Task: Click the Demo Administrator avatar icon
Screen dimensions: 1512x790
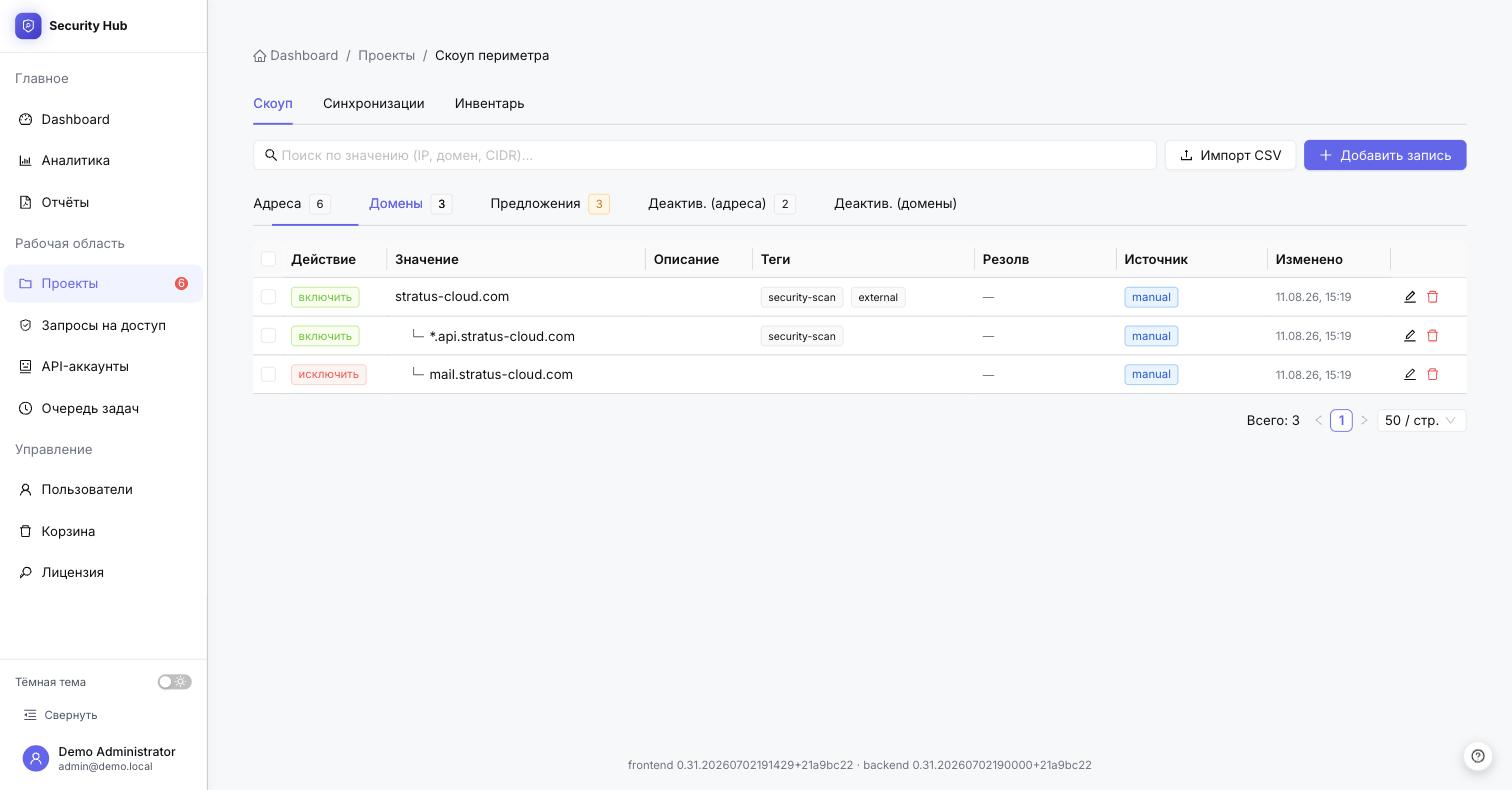Action: (x=36, y=759)
